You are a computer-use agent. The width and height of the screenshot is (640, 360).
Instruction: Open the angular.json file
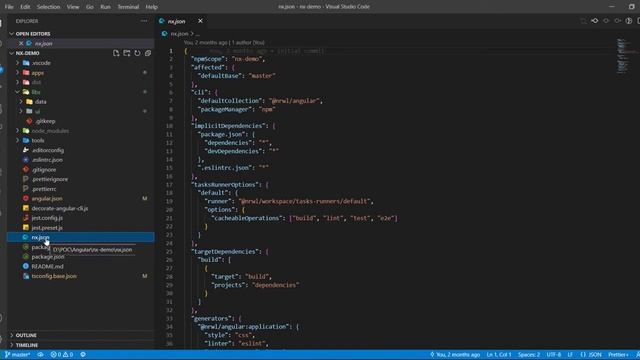pos(47,199)
